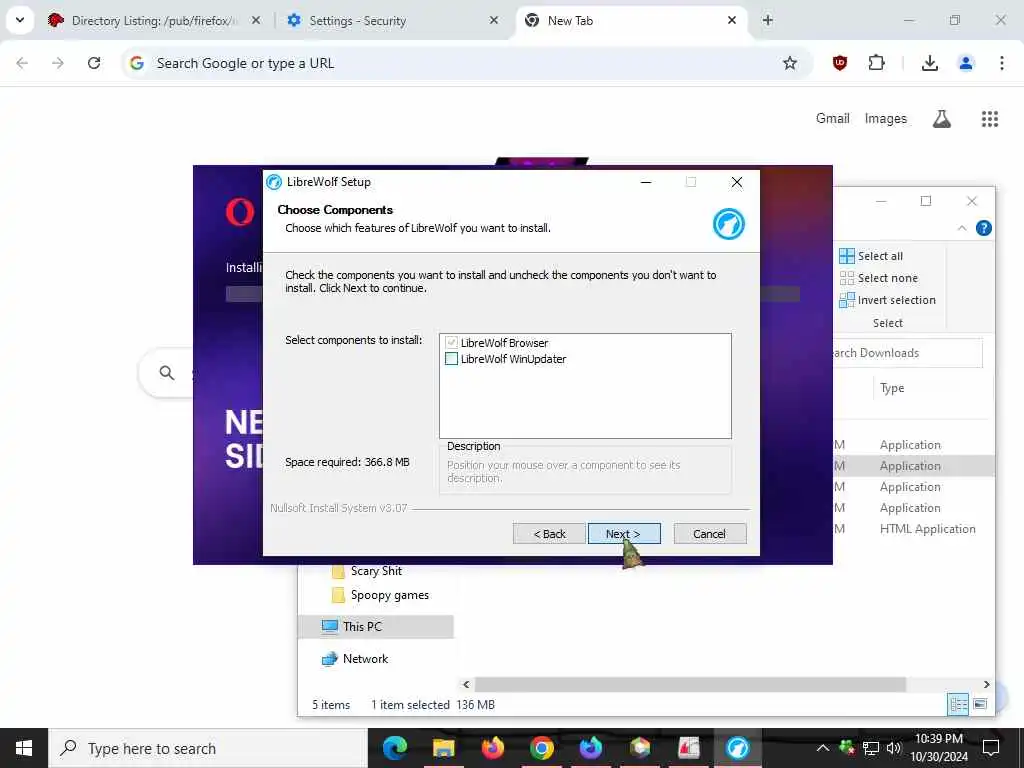Screen dimensions: 1024x768
Task: Select This PC in navigation pane
Action: (376, 626)
